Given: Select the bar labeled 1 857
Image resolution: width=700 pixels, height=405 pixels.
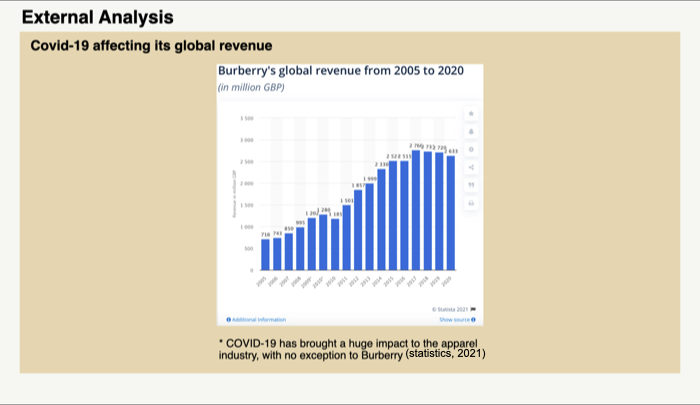Looking at the screenshot, I should [x=358, y=230].
